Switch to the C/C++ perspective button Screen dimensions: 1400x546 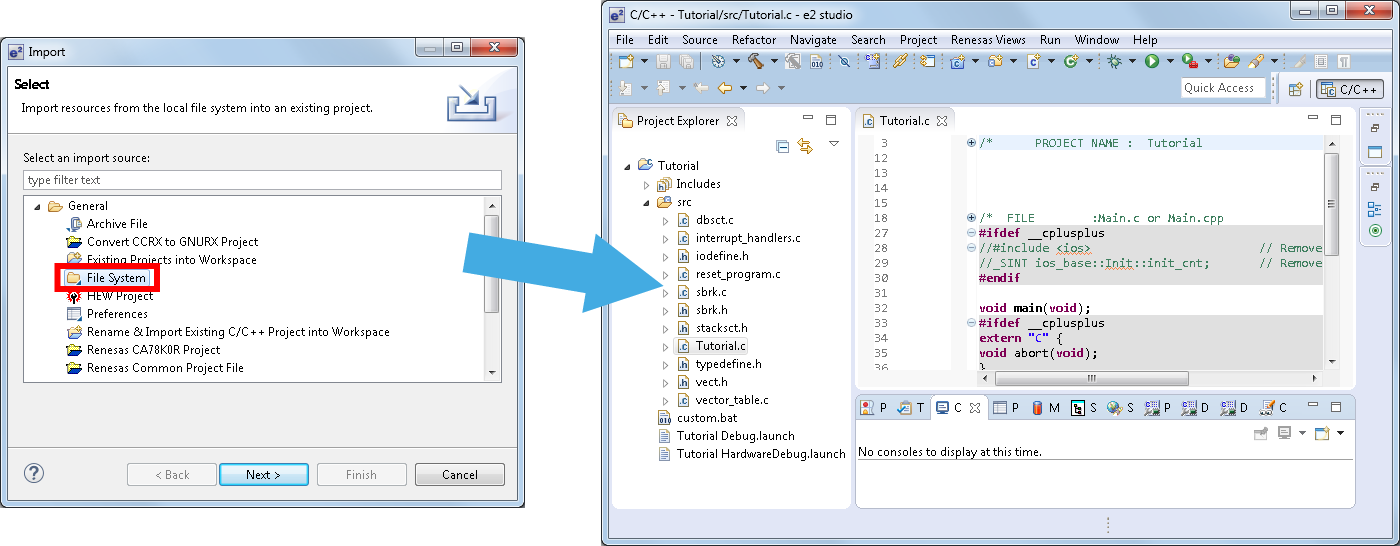click(x=1349, y=89)
